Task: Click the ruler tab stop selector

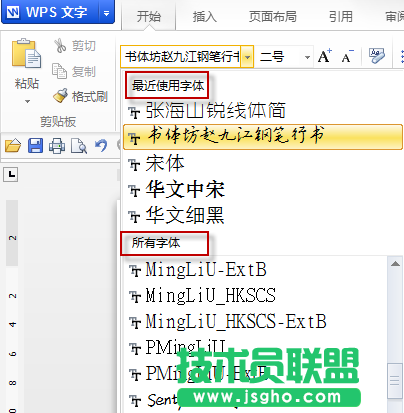Action: [x=11, y=174]
